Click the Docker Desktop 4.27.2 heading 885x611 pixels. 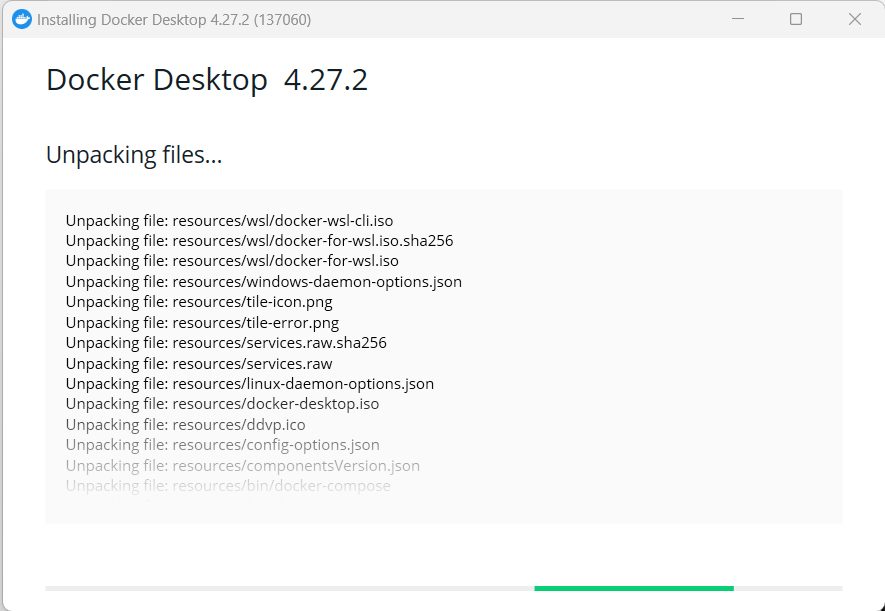point(207,80)
